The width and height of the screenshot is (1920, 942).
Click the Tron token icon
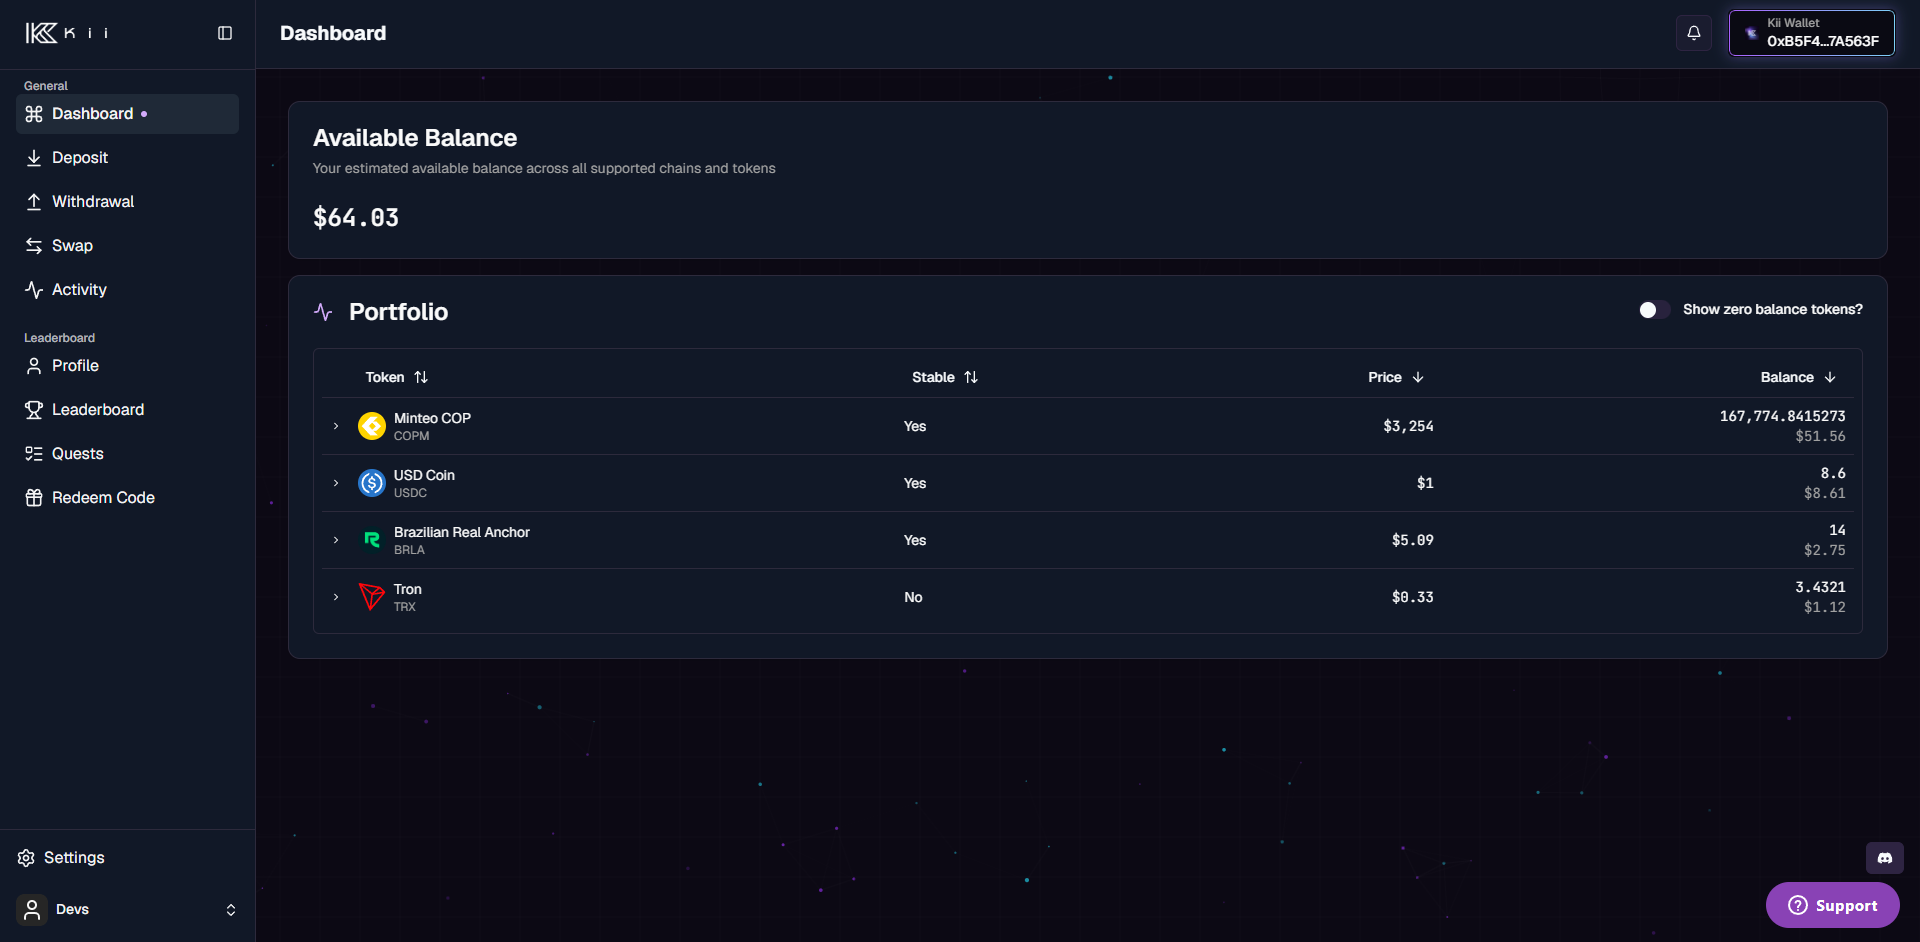click(372, 597)
